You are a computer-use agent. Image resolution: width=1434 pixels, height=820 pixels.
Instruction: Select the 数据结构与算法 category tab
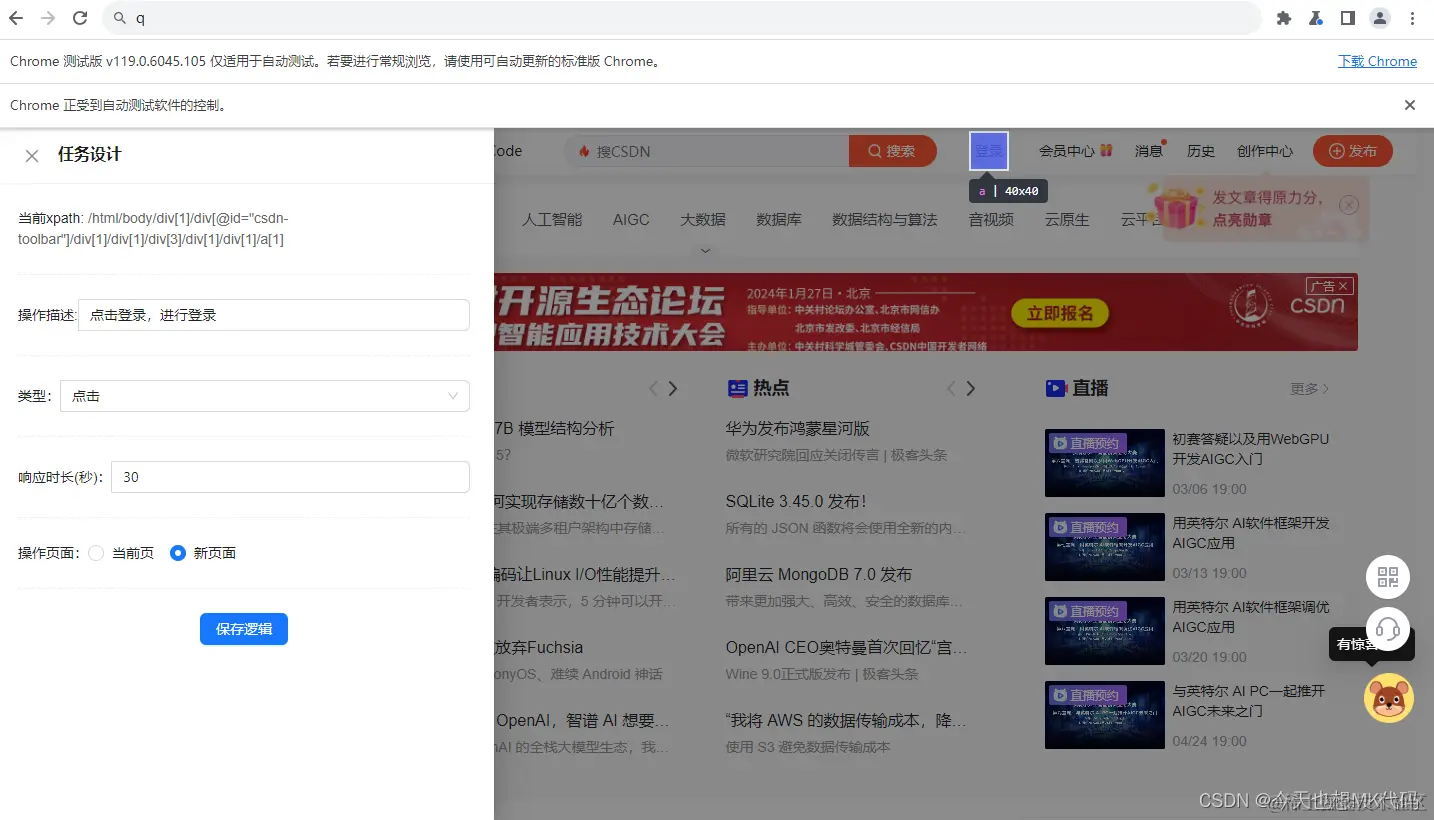click(x=885, y=219)
